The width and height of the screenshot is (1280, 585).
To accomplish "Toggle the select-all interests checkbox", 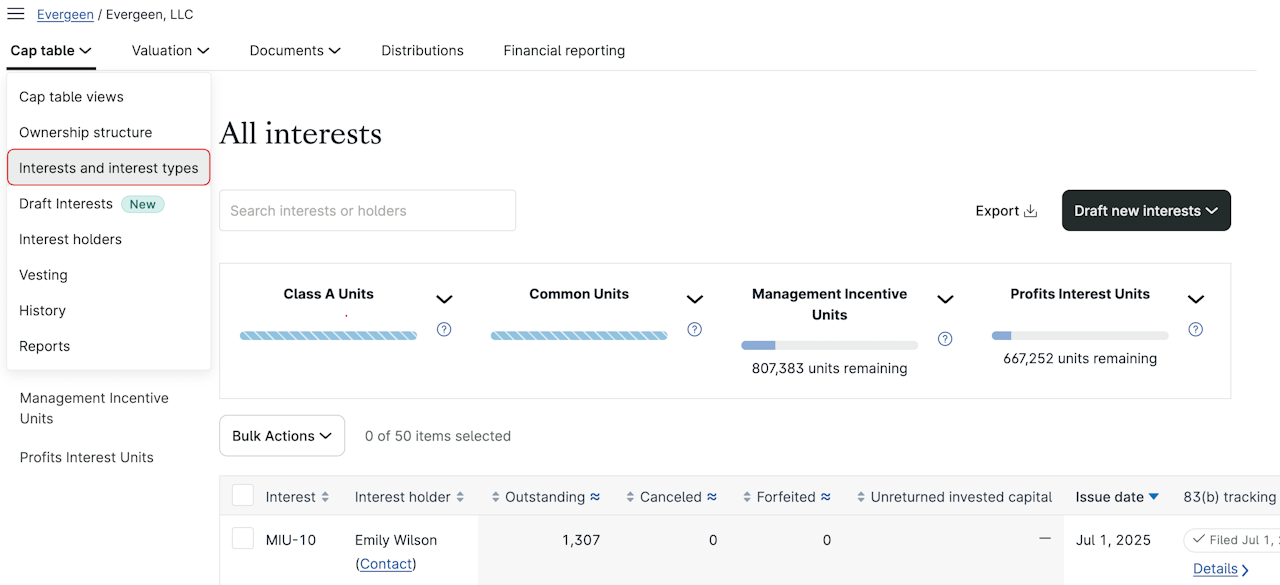I will point(243,495).
